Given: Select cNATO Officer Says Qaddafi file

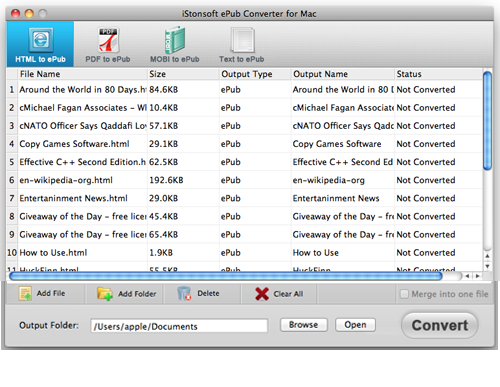Looking at the screenshot, I should 245,126.
